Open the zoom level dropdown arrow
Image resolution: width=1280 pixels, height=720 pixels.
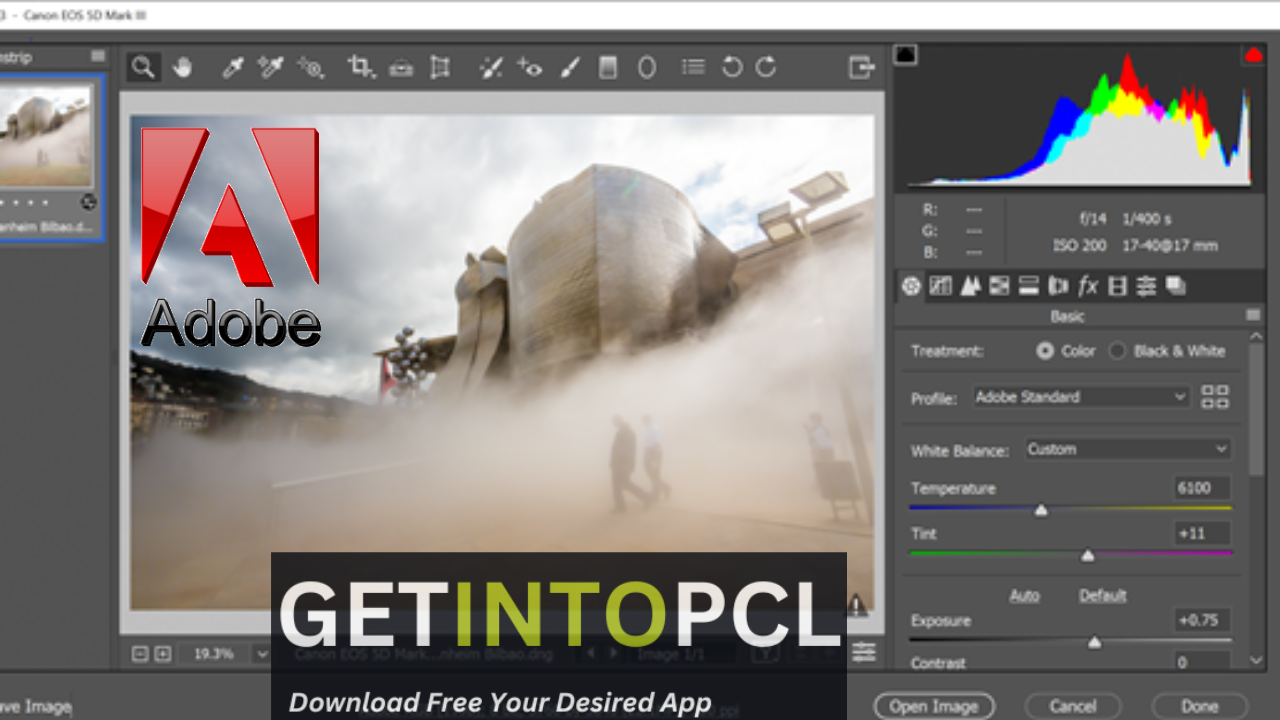(x=262, y=654)
